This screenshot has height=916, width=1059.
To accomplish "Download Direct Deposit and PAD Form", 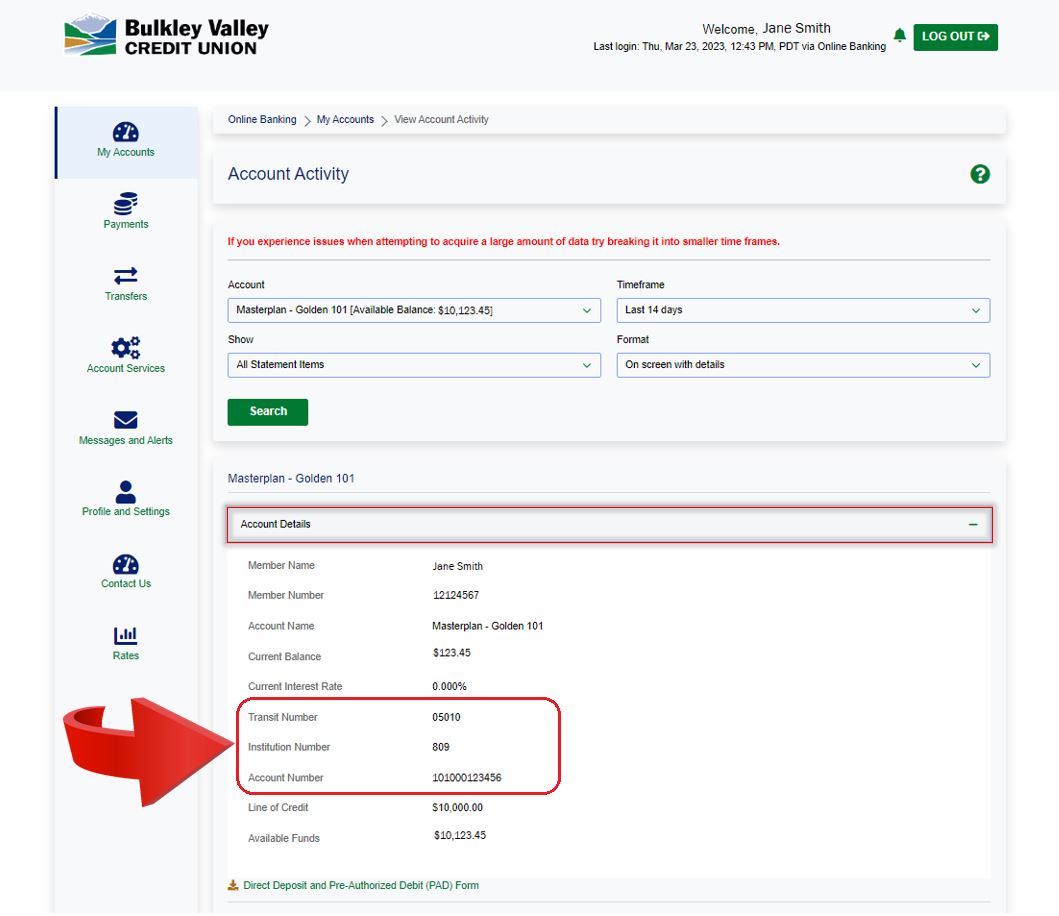I will point(361,885).
